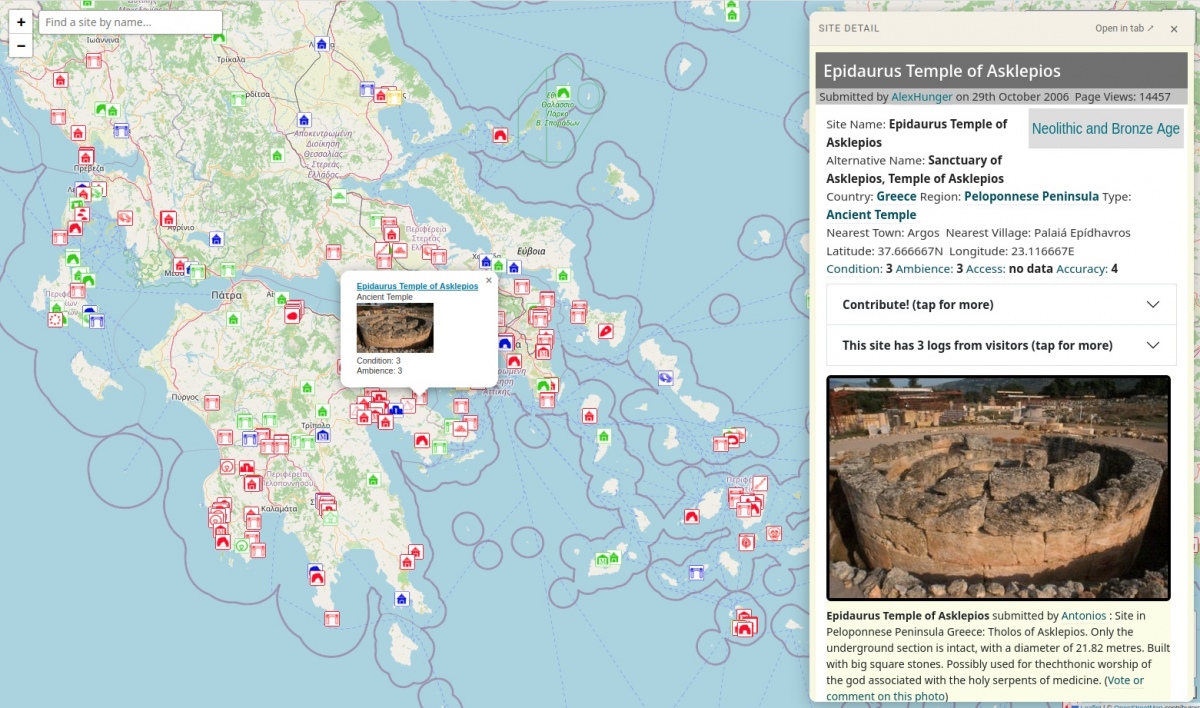This screenshot has height=708, width=1200.
Task: Select the red temple marker at Mani's southern tip
Action: click(x=333, y=619)
